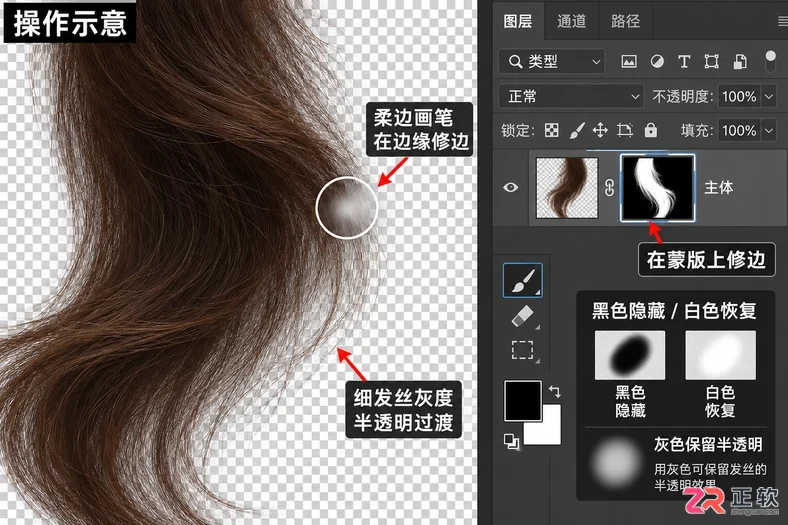Switch to the 路径 tab
The width and height of the screenshot is (788, 525).
point(625,21)
